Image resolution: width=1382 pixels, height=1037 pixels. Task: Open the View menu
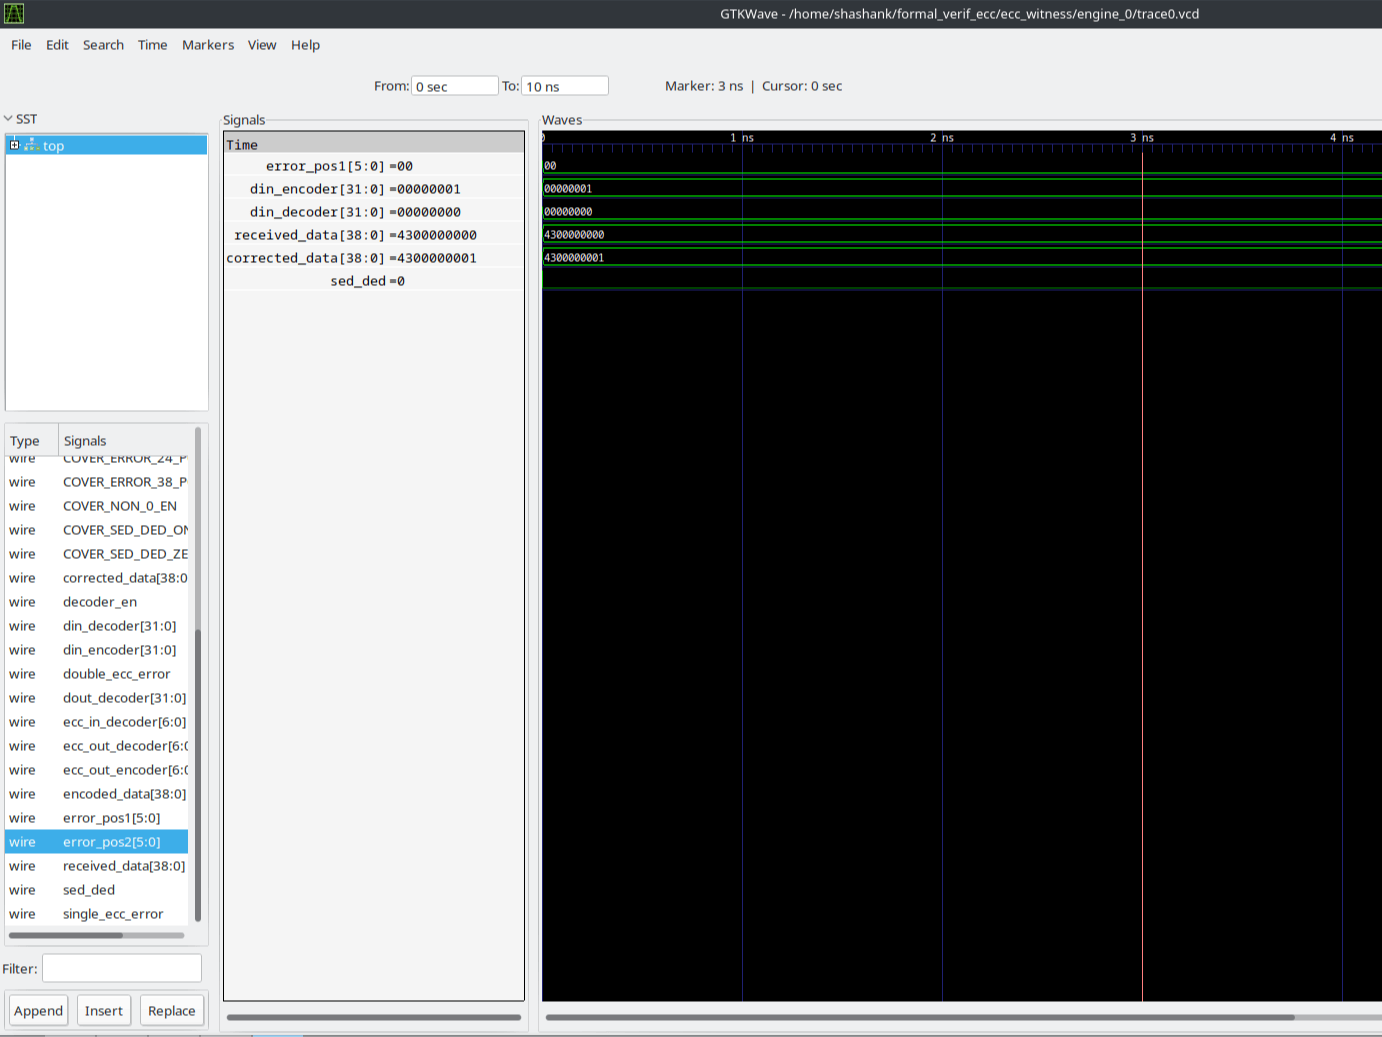click(262, 45)
